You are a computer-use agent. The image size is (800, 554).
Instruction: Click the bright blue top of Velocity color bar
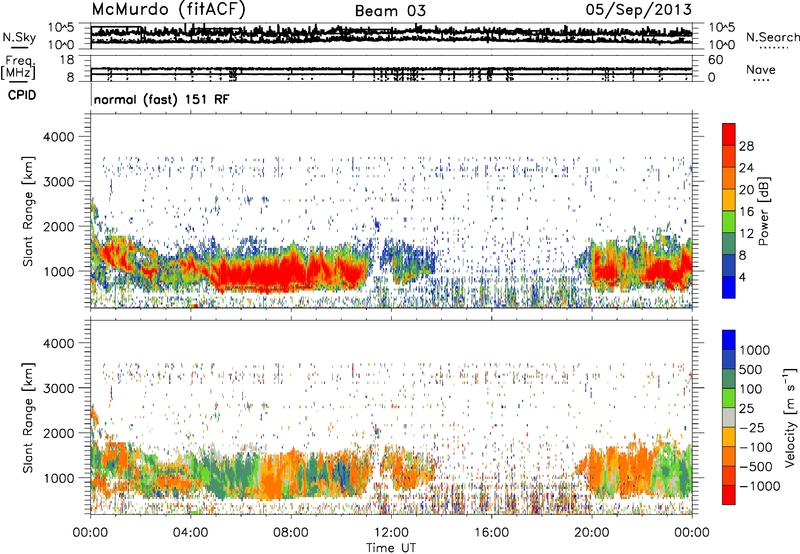[729, 340]
